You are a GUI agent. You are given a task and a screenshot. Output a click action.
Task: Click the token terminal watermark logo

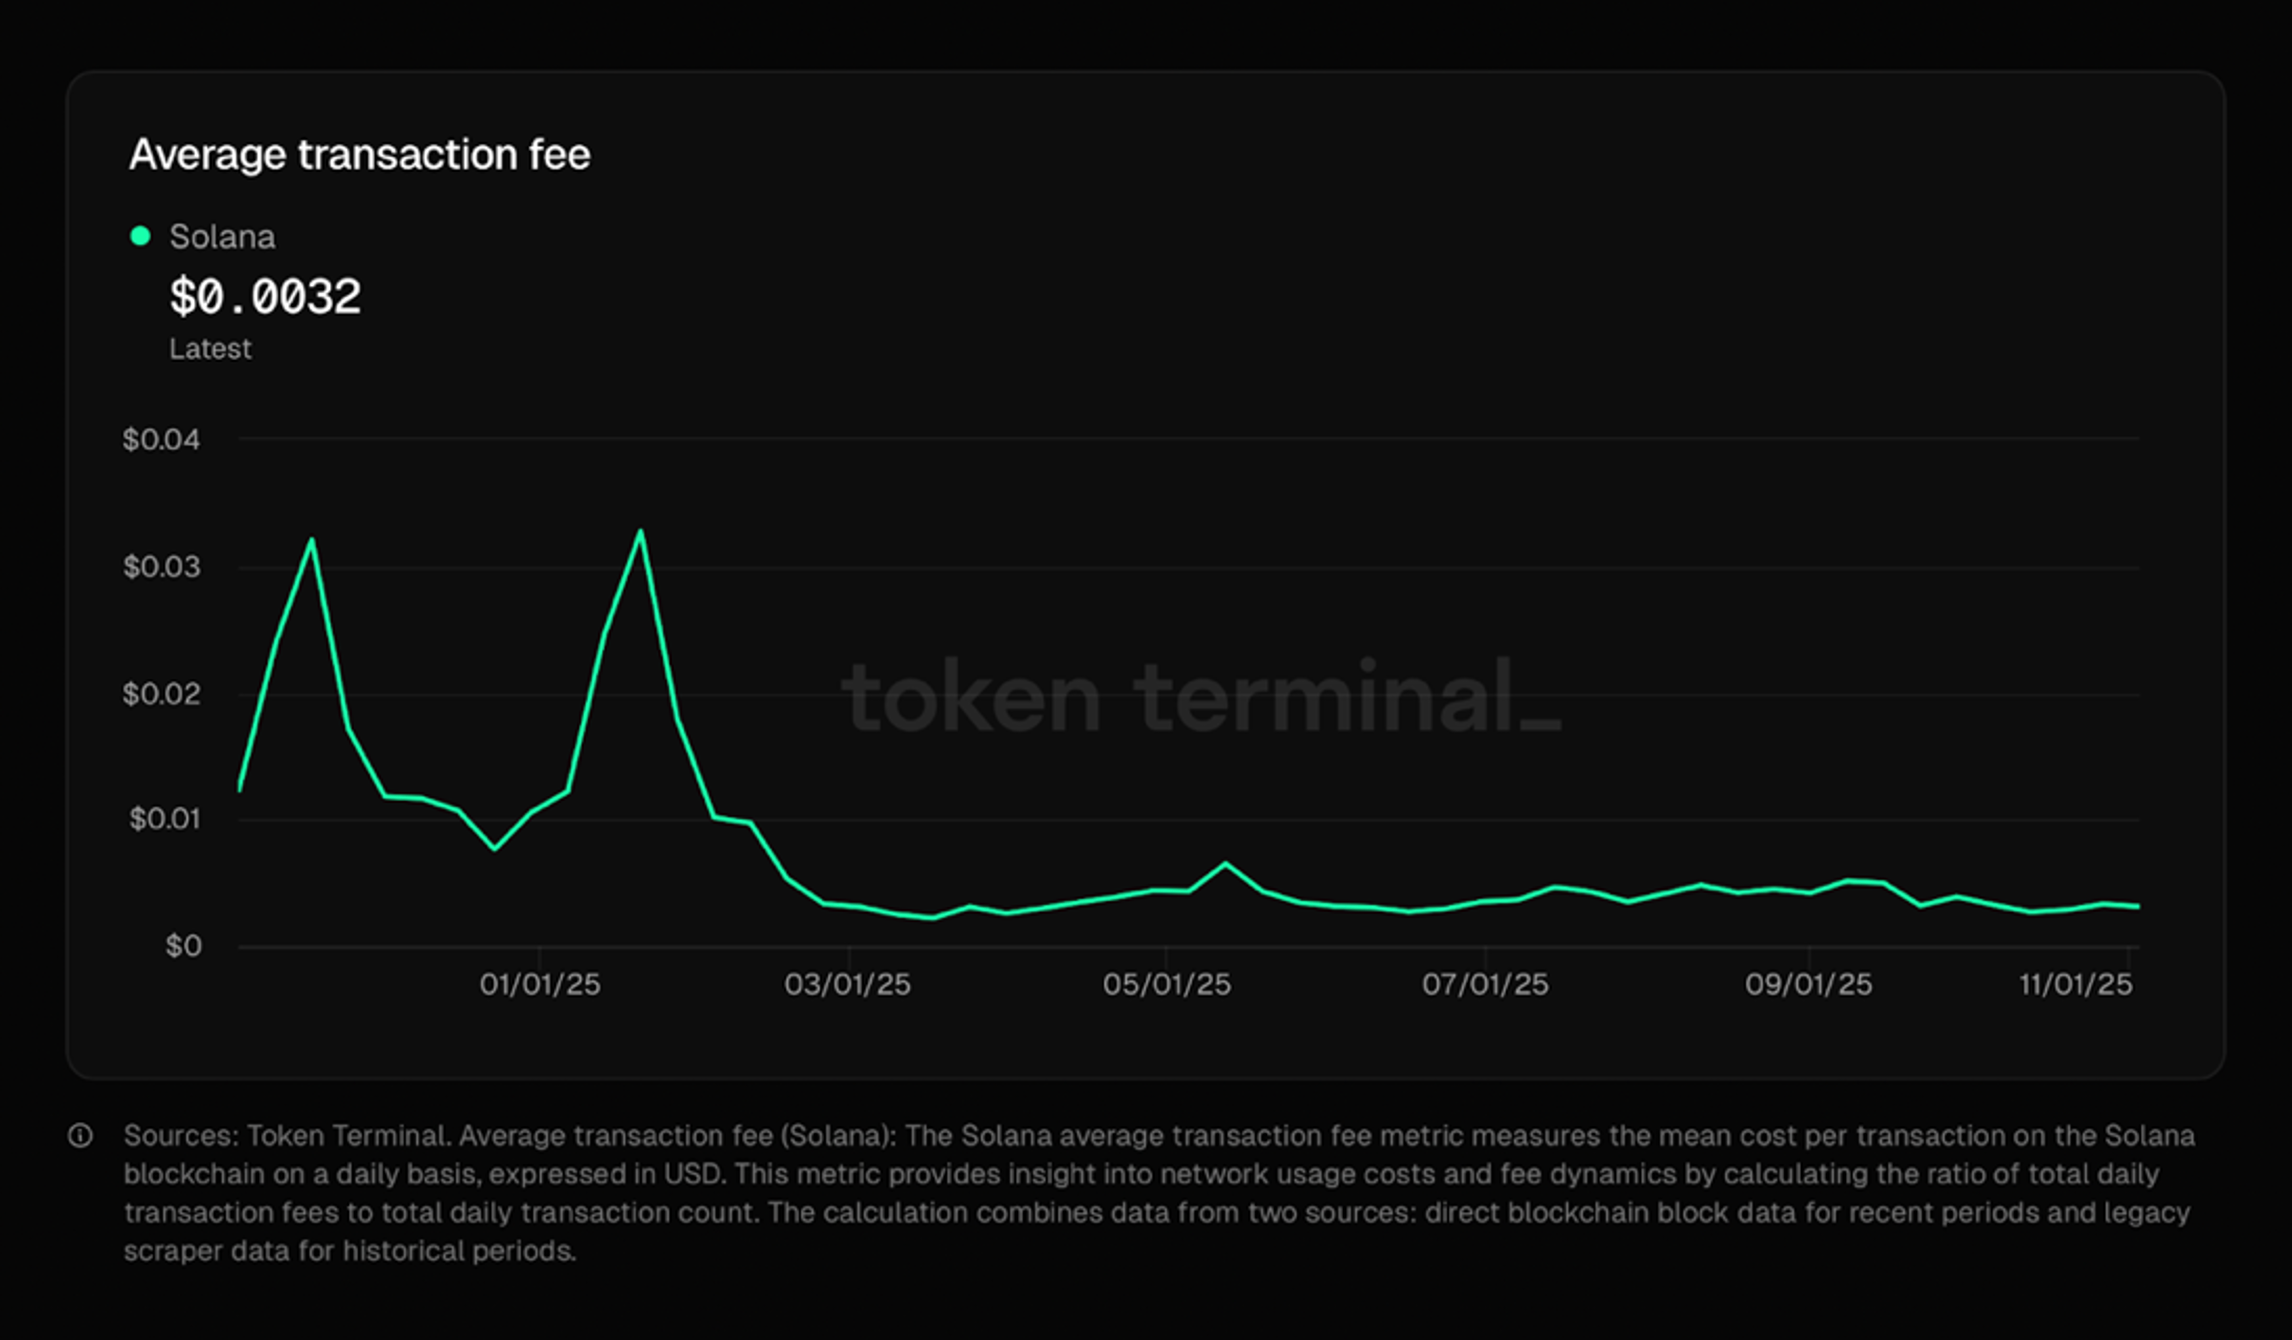click(1200, 696)
